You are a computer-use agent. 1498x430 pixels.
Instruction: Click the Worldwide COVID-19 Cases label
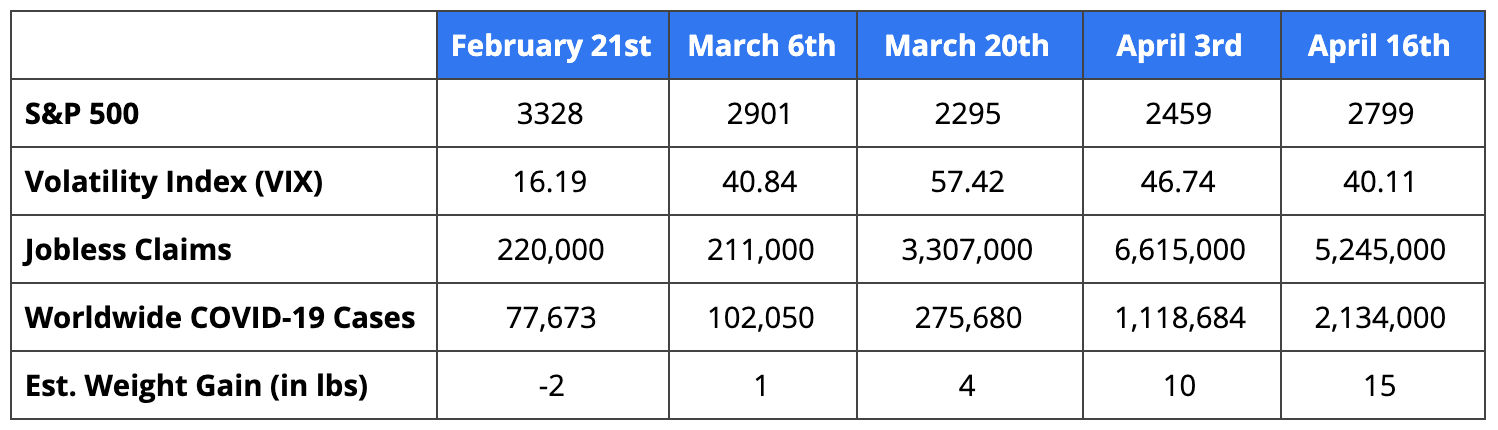coord(220,317)
